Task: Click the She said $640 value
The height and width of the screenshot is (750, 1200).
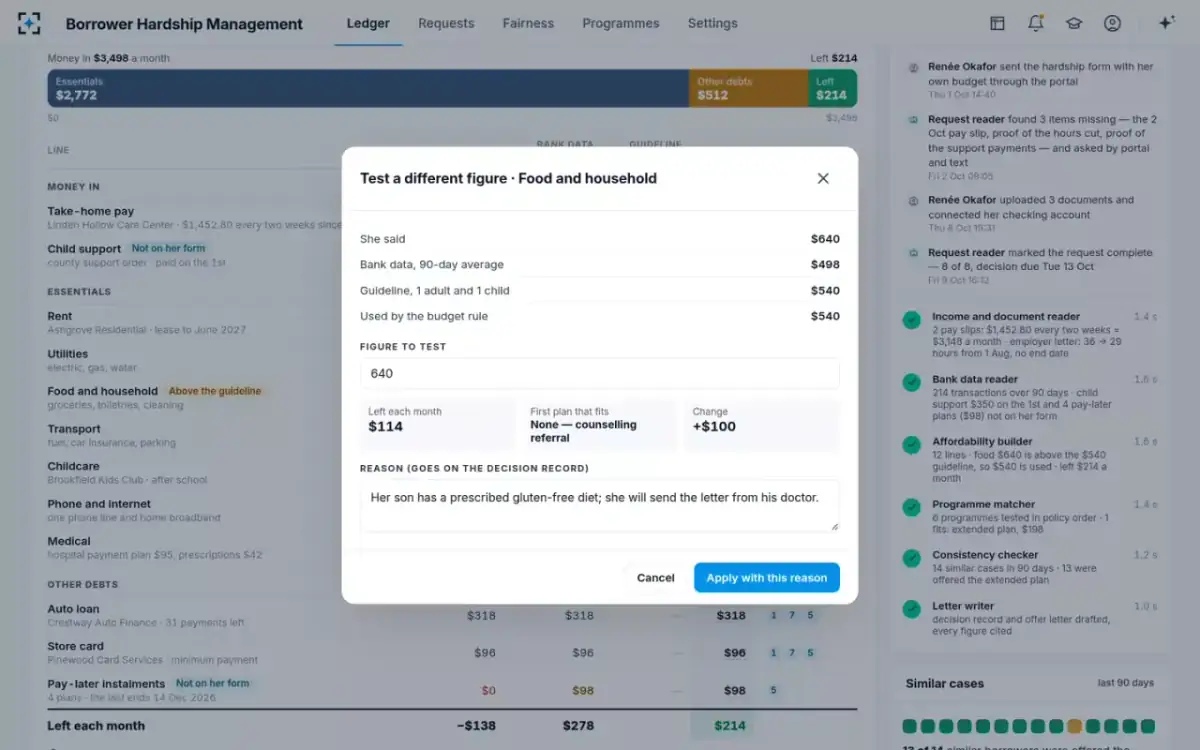Action: [825, 239]
